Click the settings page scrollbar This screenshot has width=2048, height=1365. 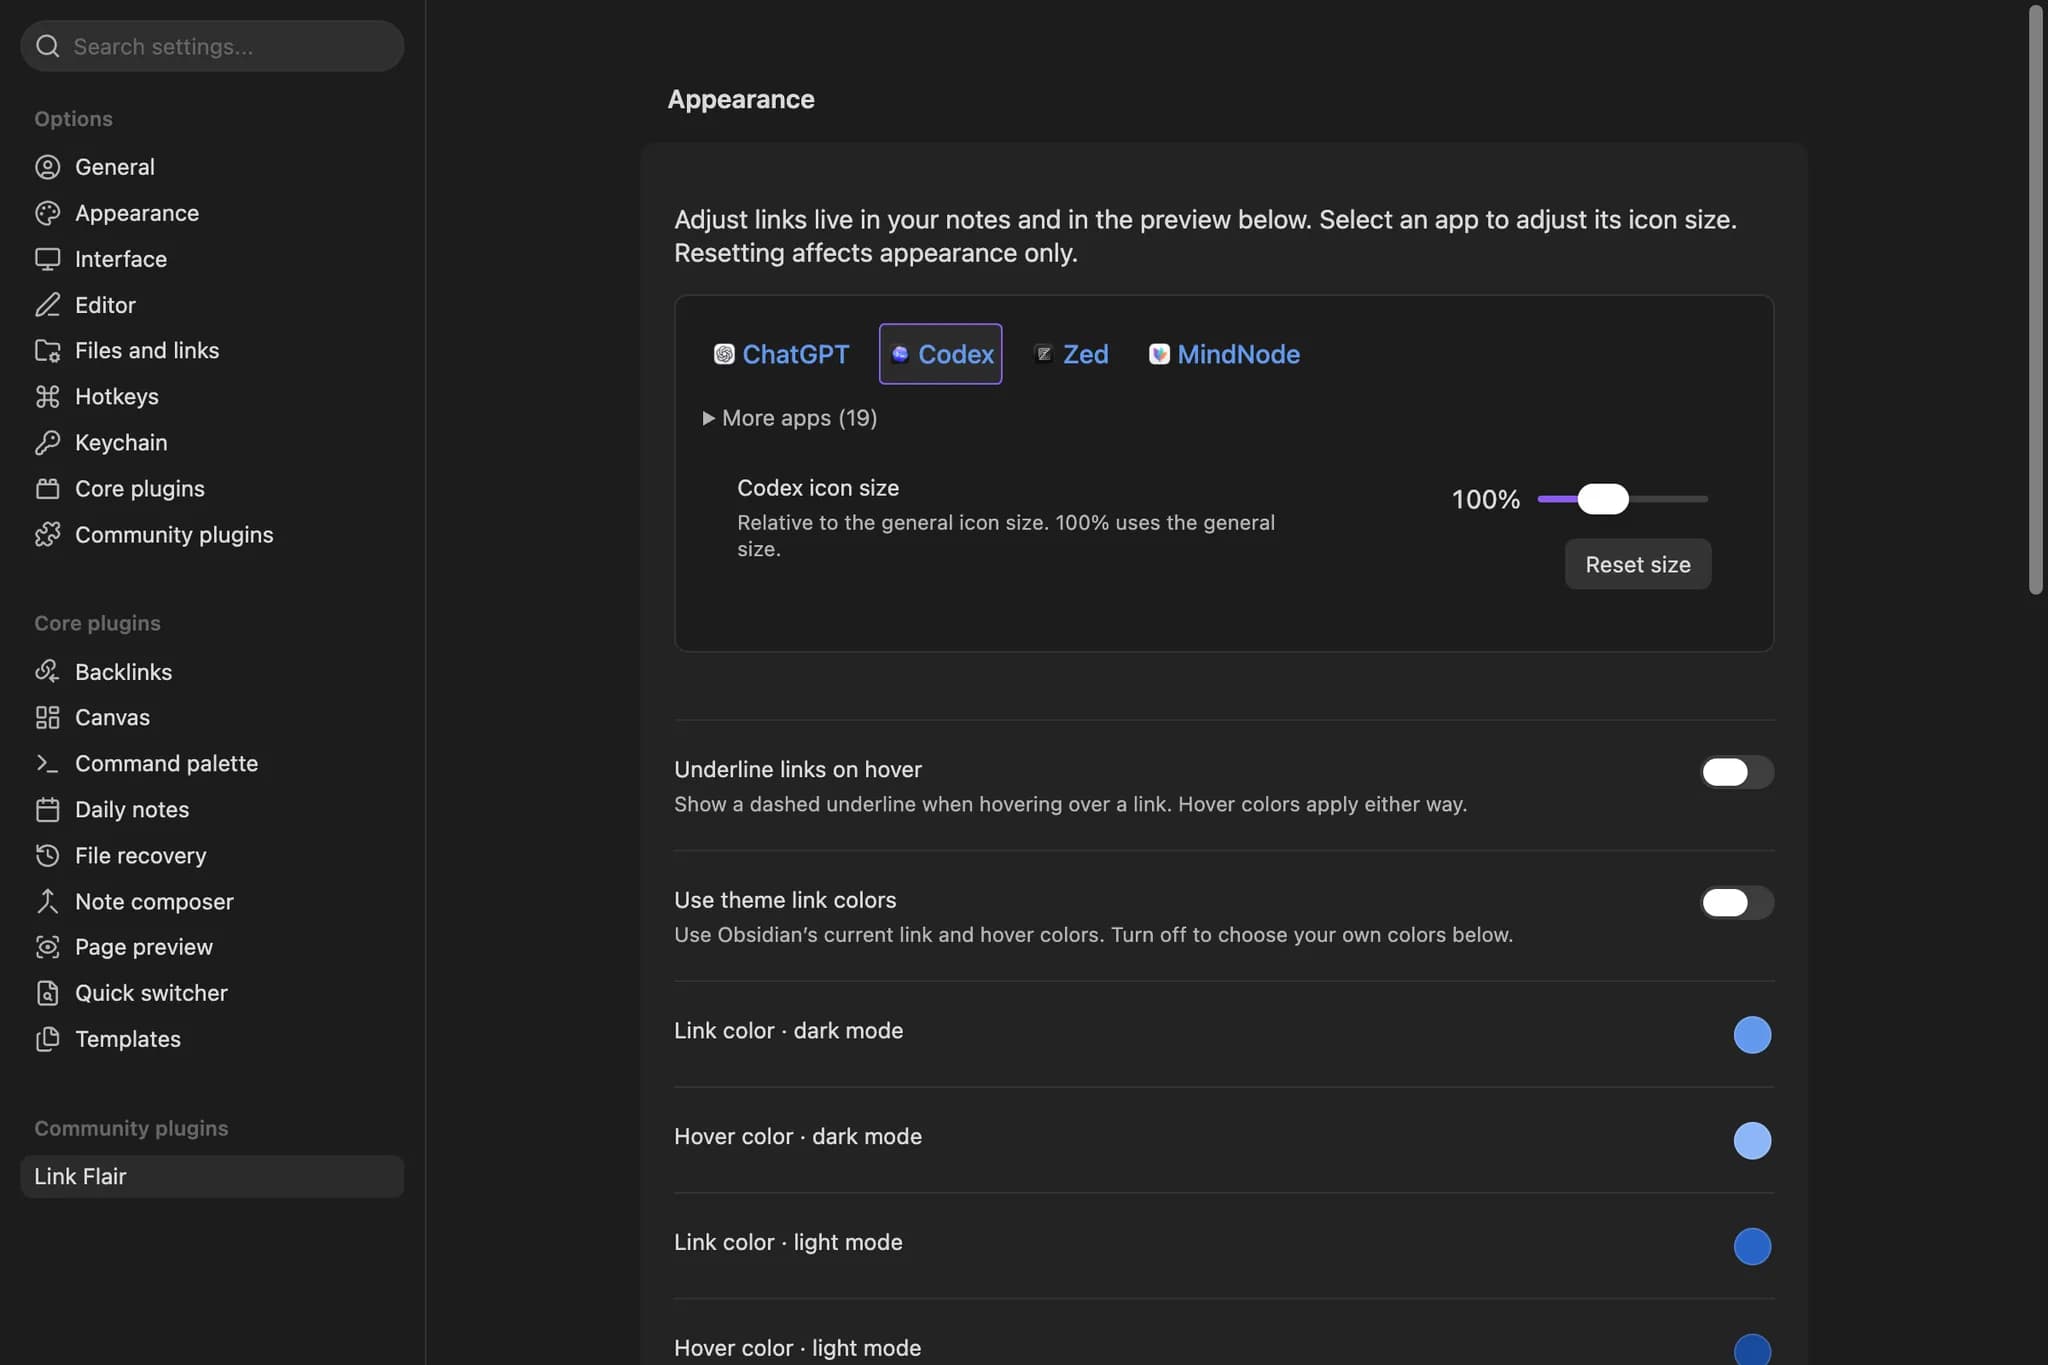[x=2036, y=300]
